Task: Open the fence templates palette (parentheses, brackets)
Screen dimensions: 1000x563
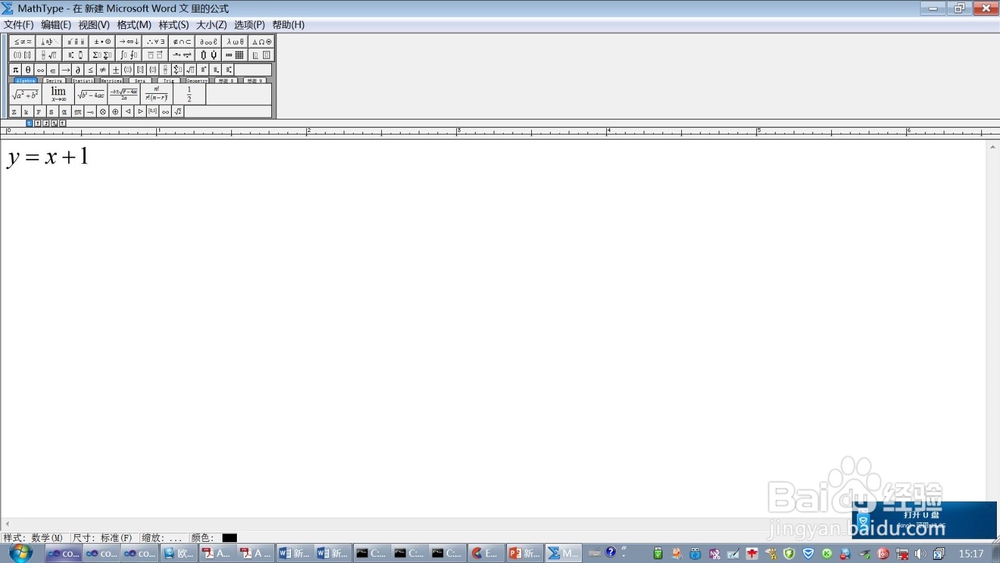Action: (22, 55)
